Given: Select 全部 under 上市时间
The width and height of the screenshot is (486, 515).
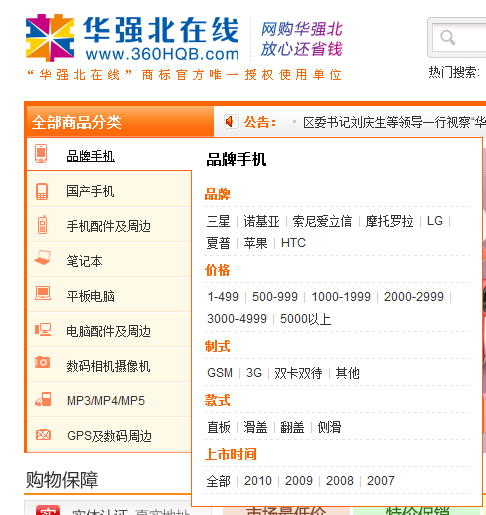Looking at the screenshot, I should [x=219, y=481].
